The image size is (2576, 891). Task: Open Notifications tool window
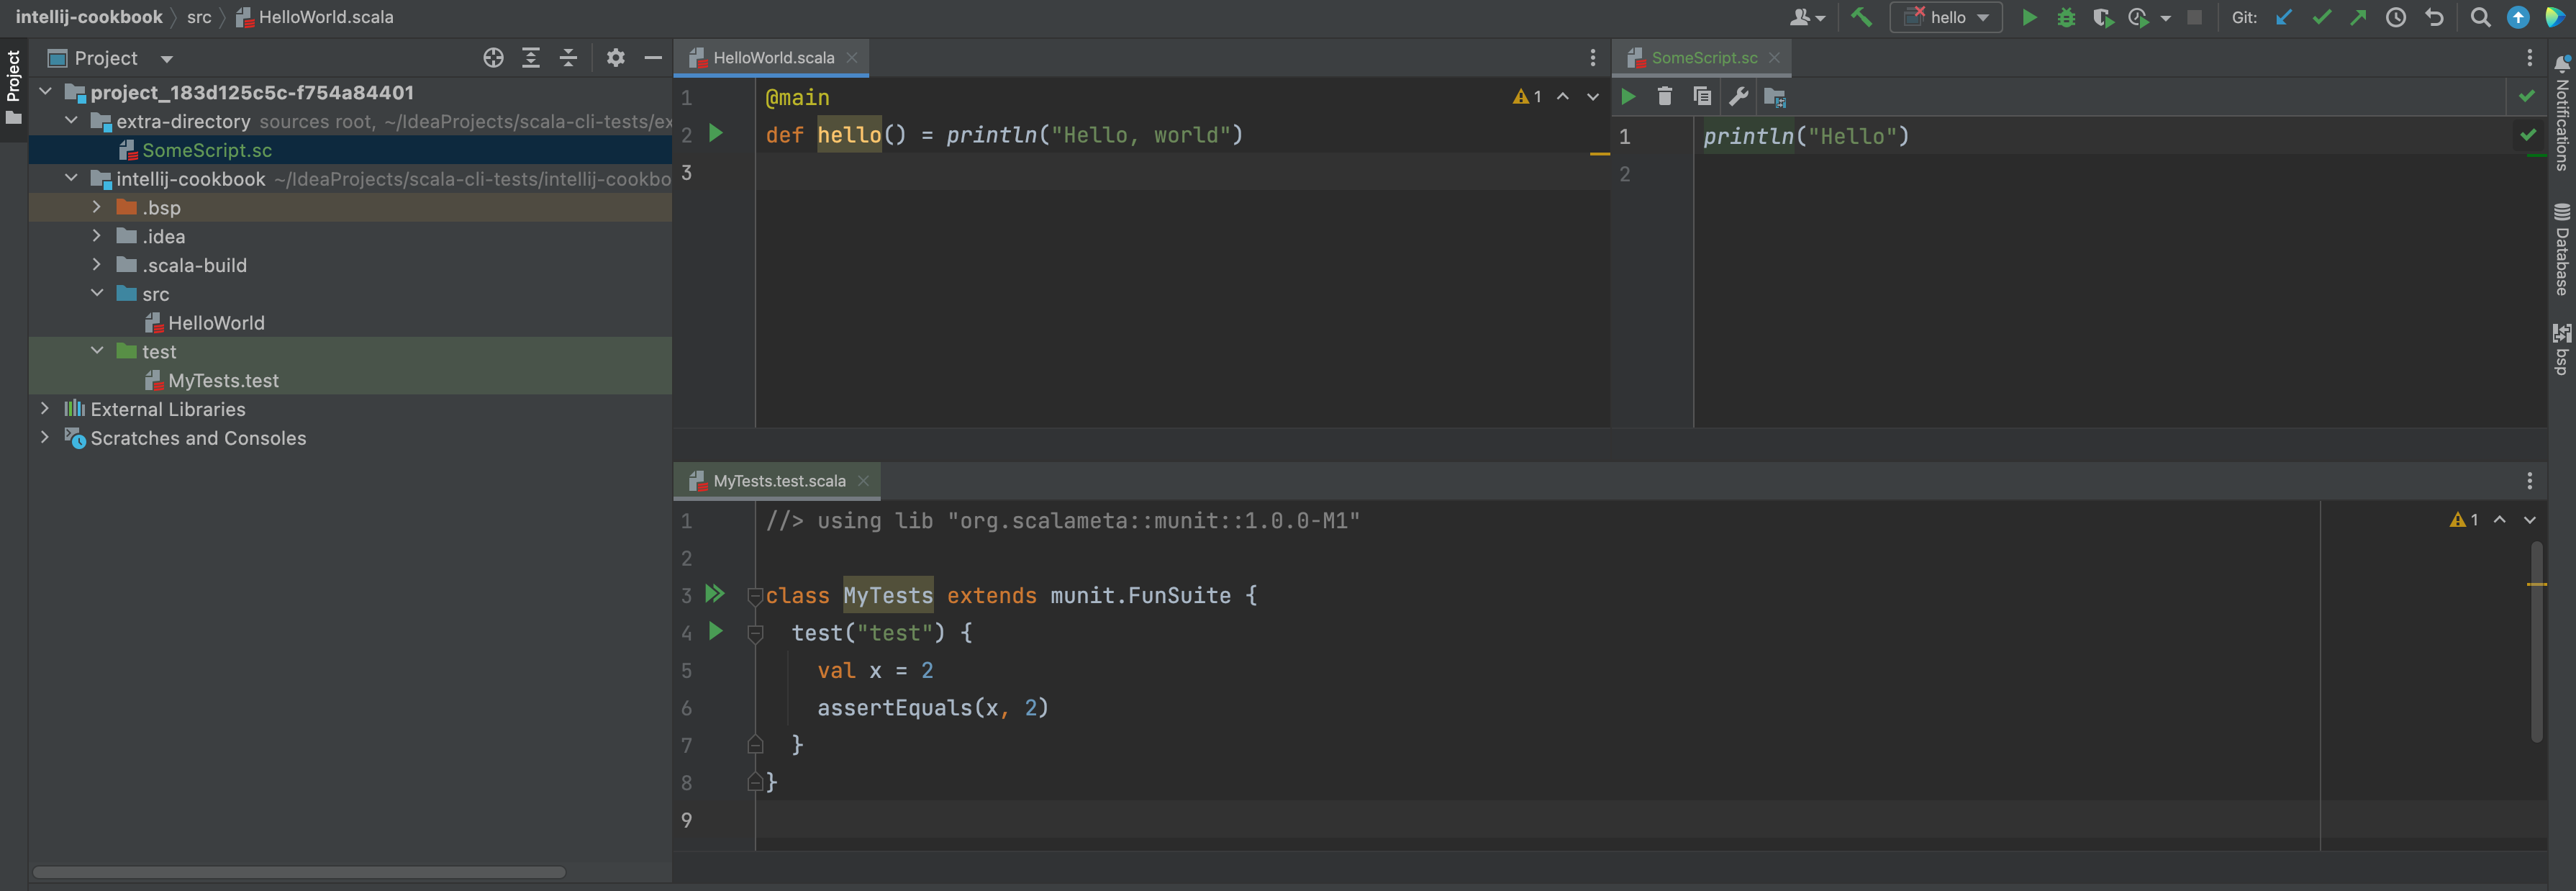point(2562,113)
